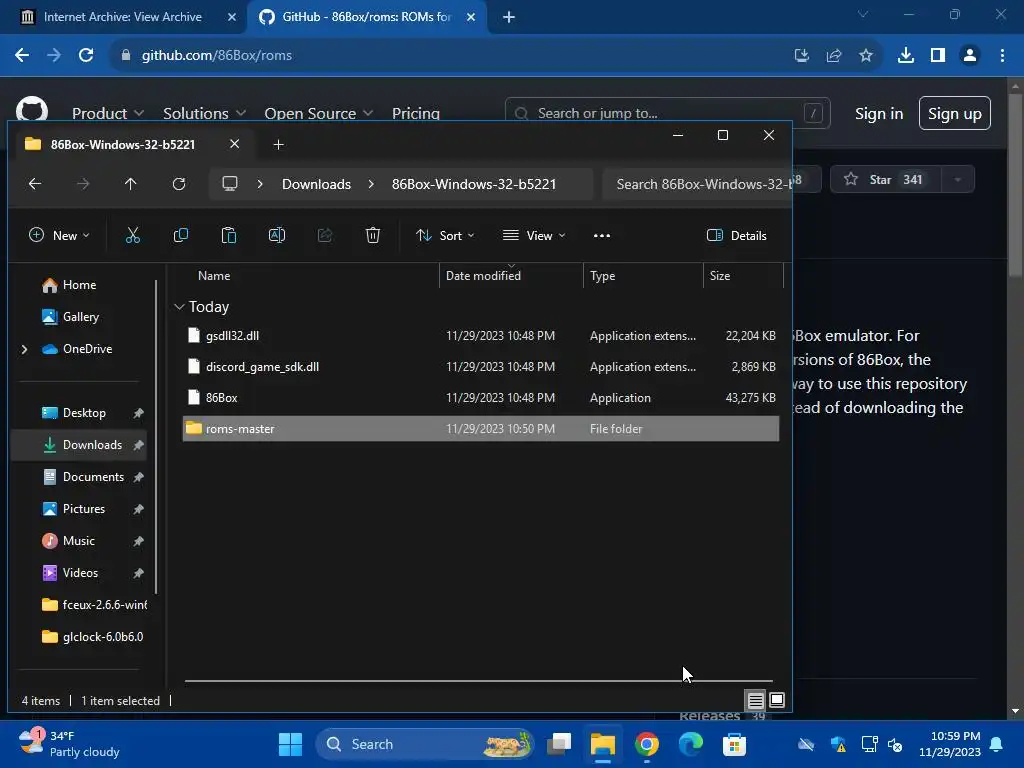Open Windows Start menu
This screenshot has width=1024, height=768.
pyautogui.click(x=291, y=744)
